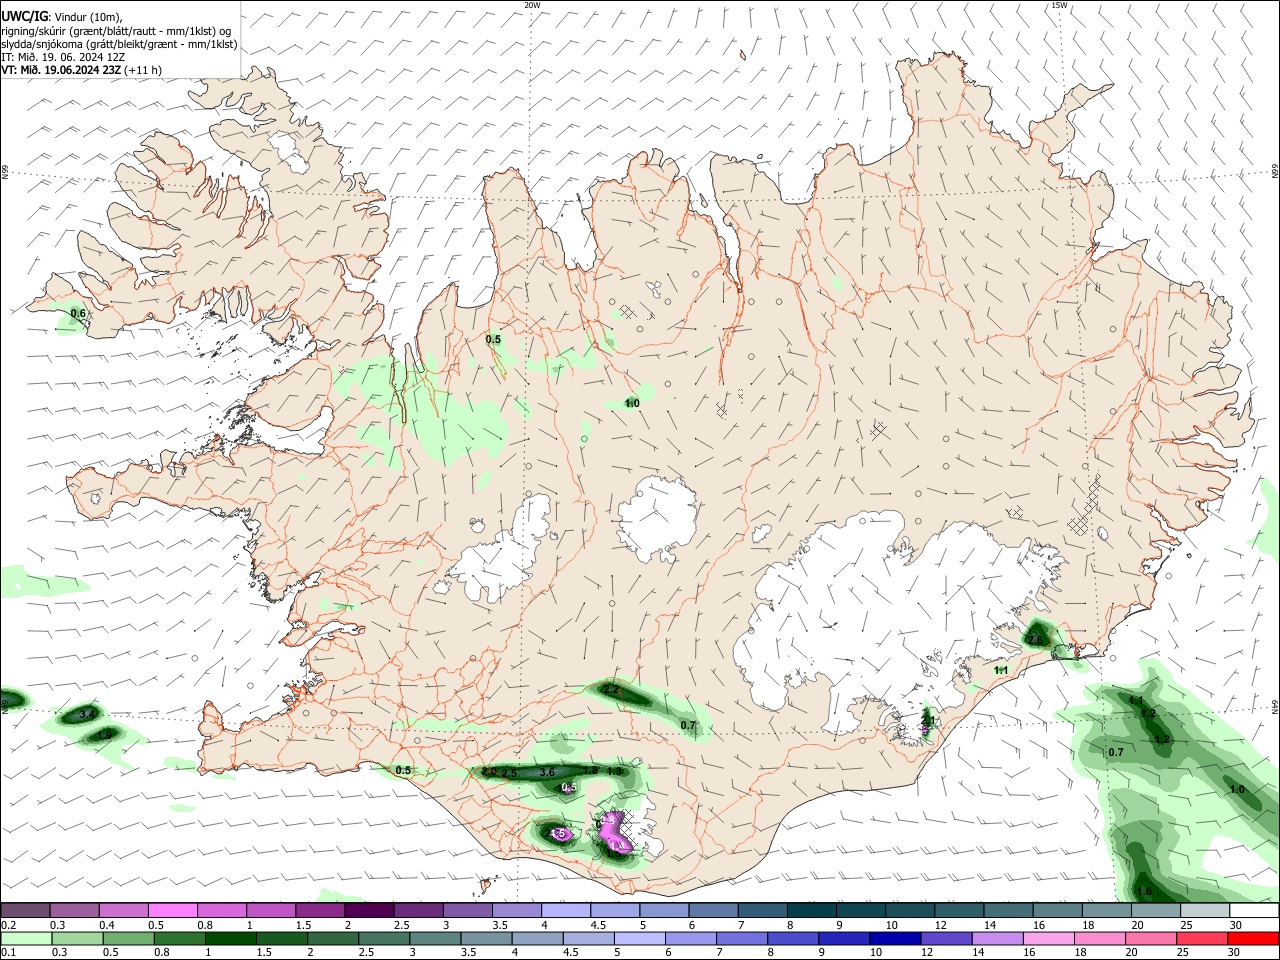Image resolution: width=1280 pixels, height=960 pixels.
Task: Click the '2.6' precipitation value
Action: coord(1035,640)
